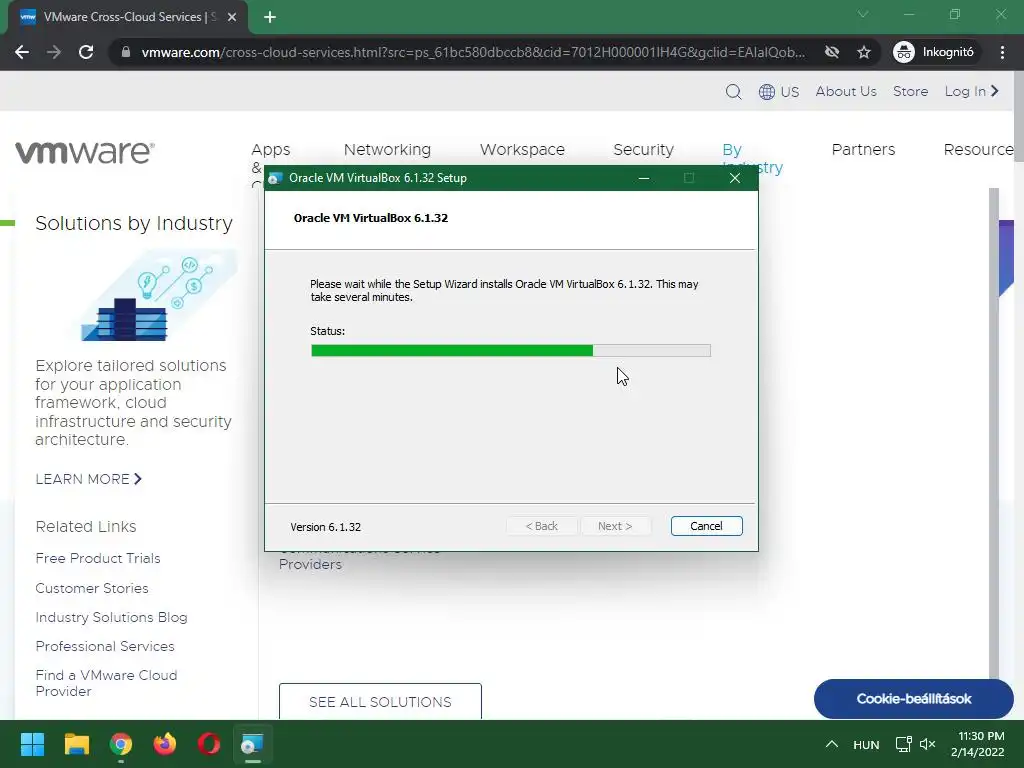The width and height of the screenshot is (1024, 768).
Task: Open the US region selector
Action: [x=779, y=91]
